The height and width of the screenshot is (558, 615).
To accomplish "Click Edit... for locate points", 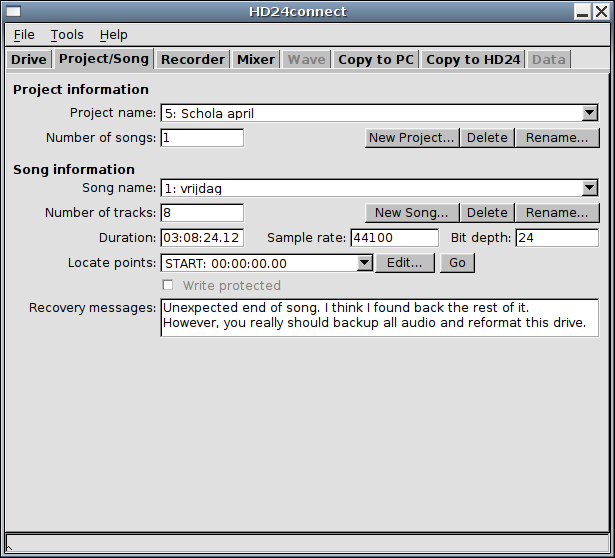I will 405,263.
